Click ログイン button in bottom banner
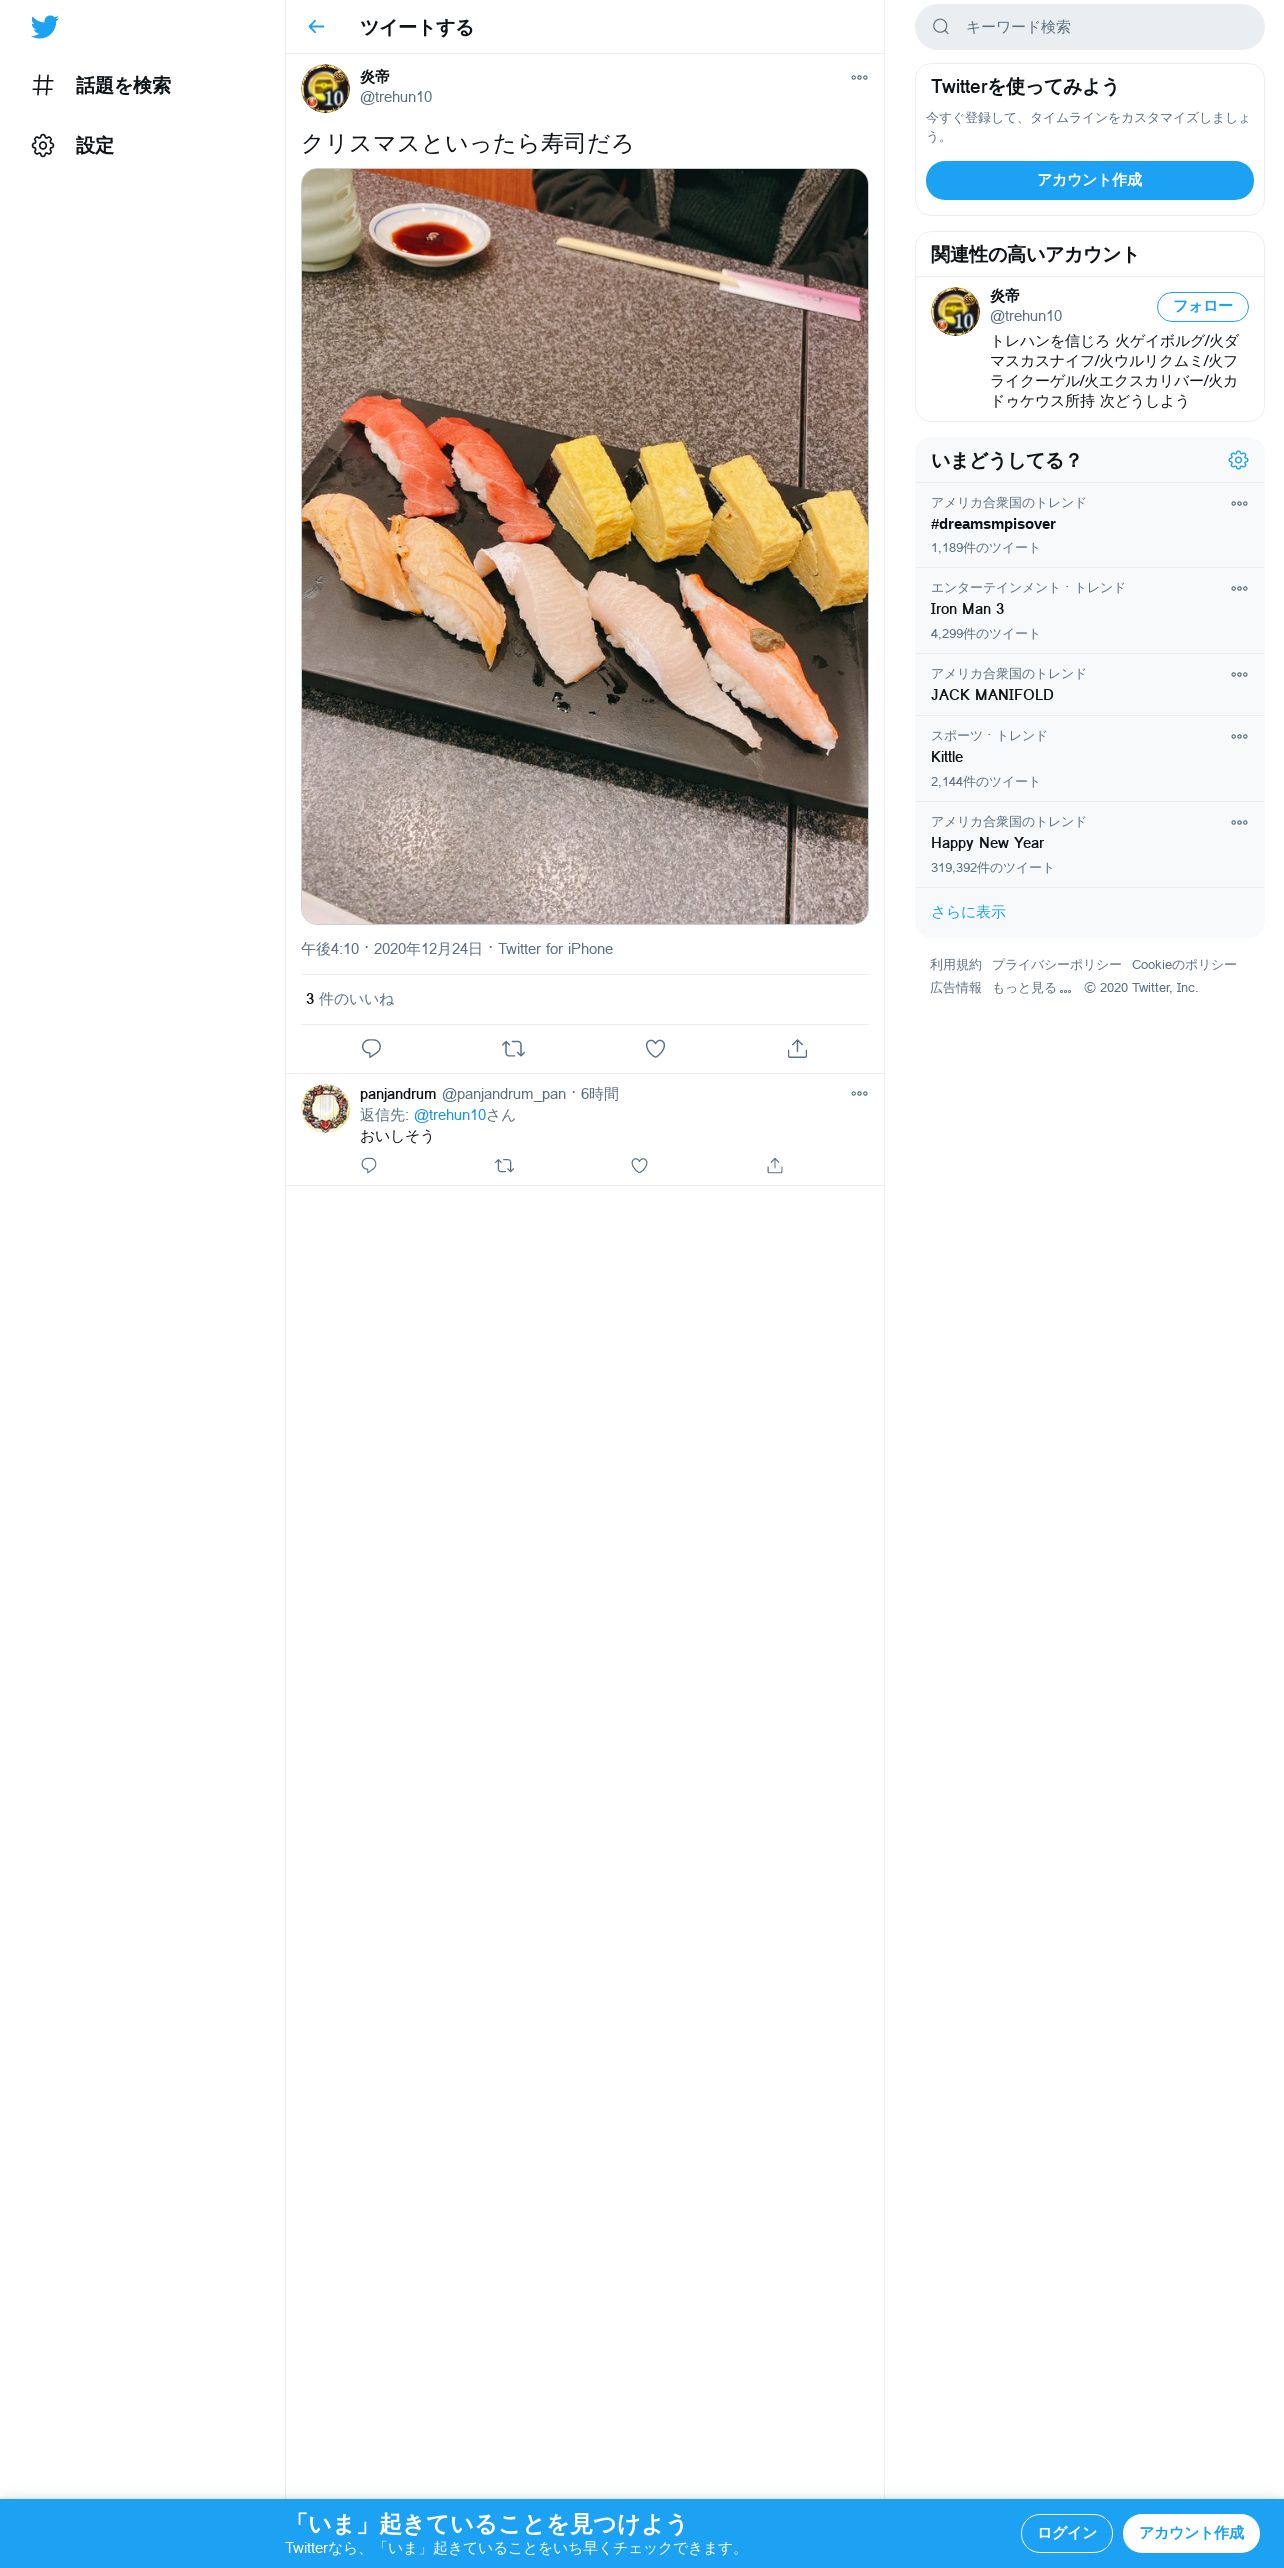 pyautogui.click(x=1066, y=2533)
